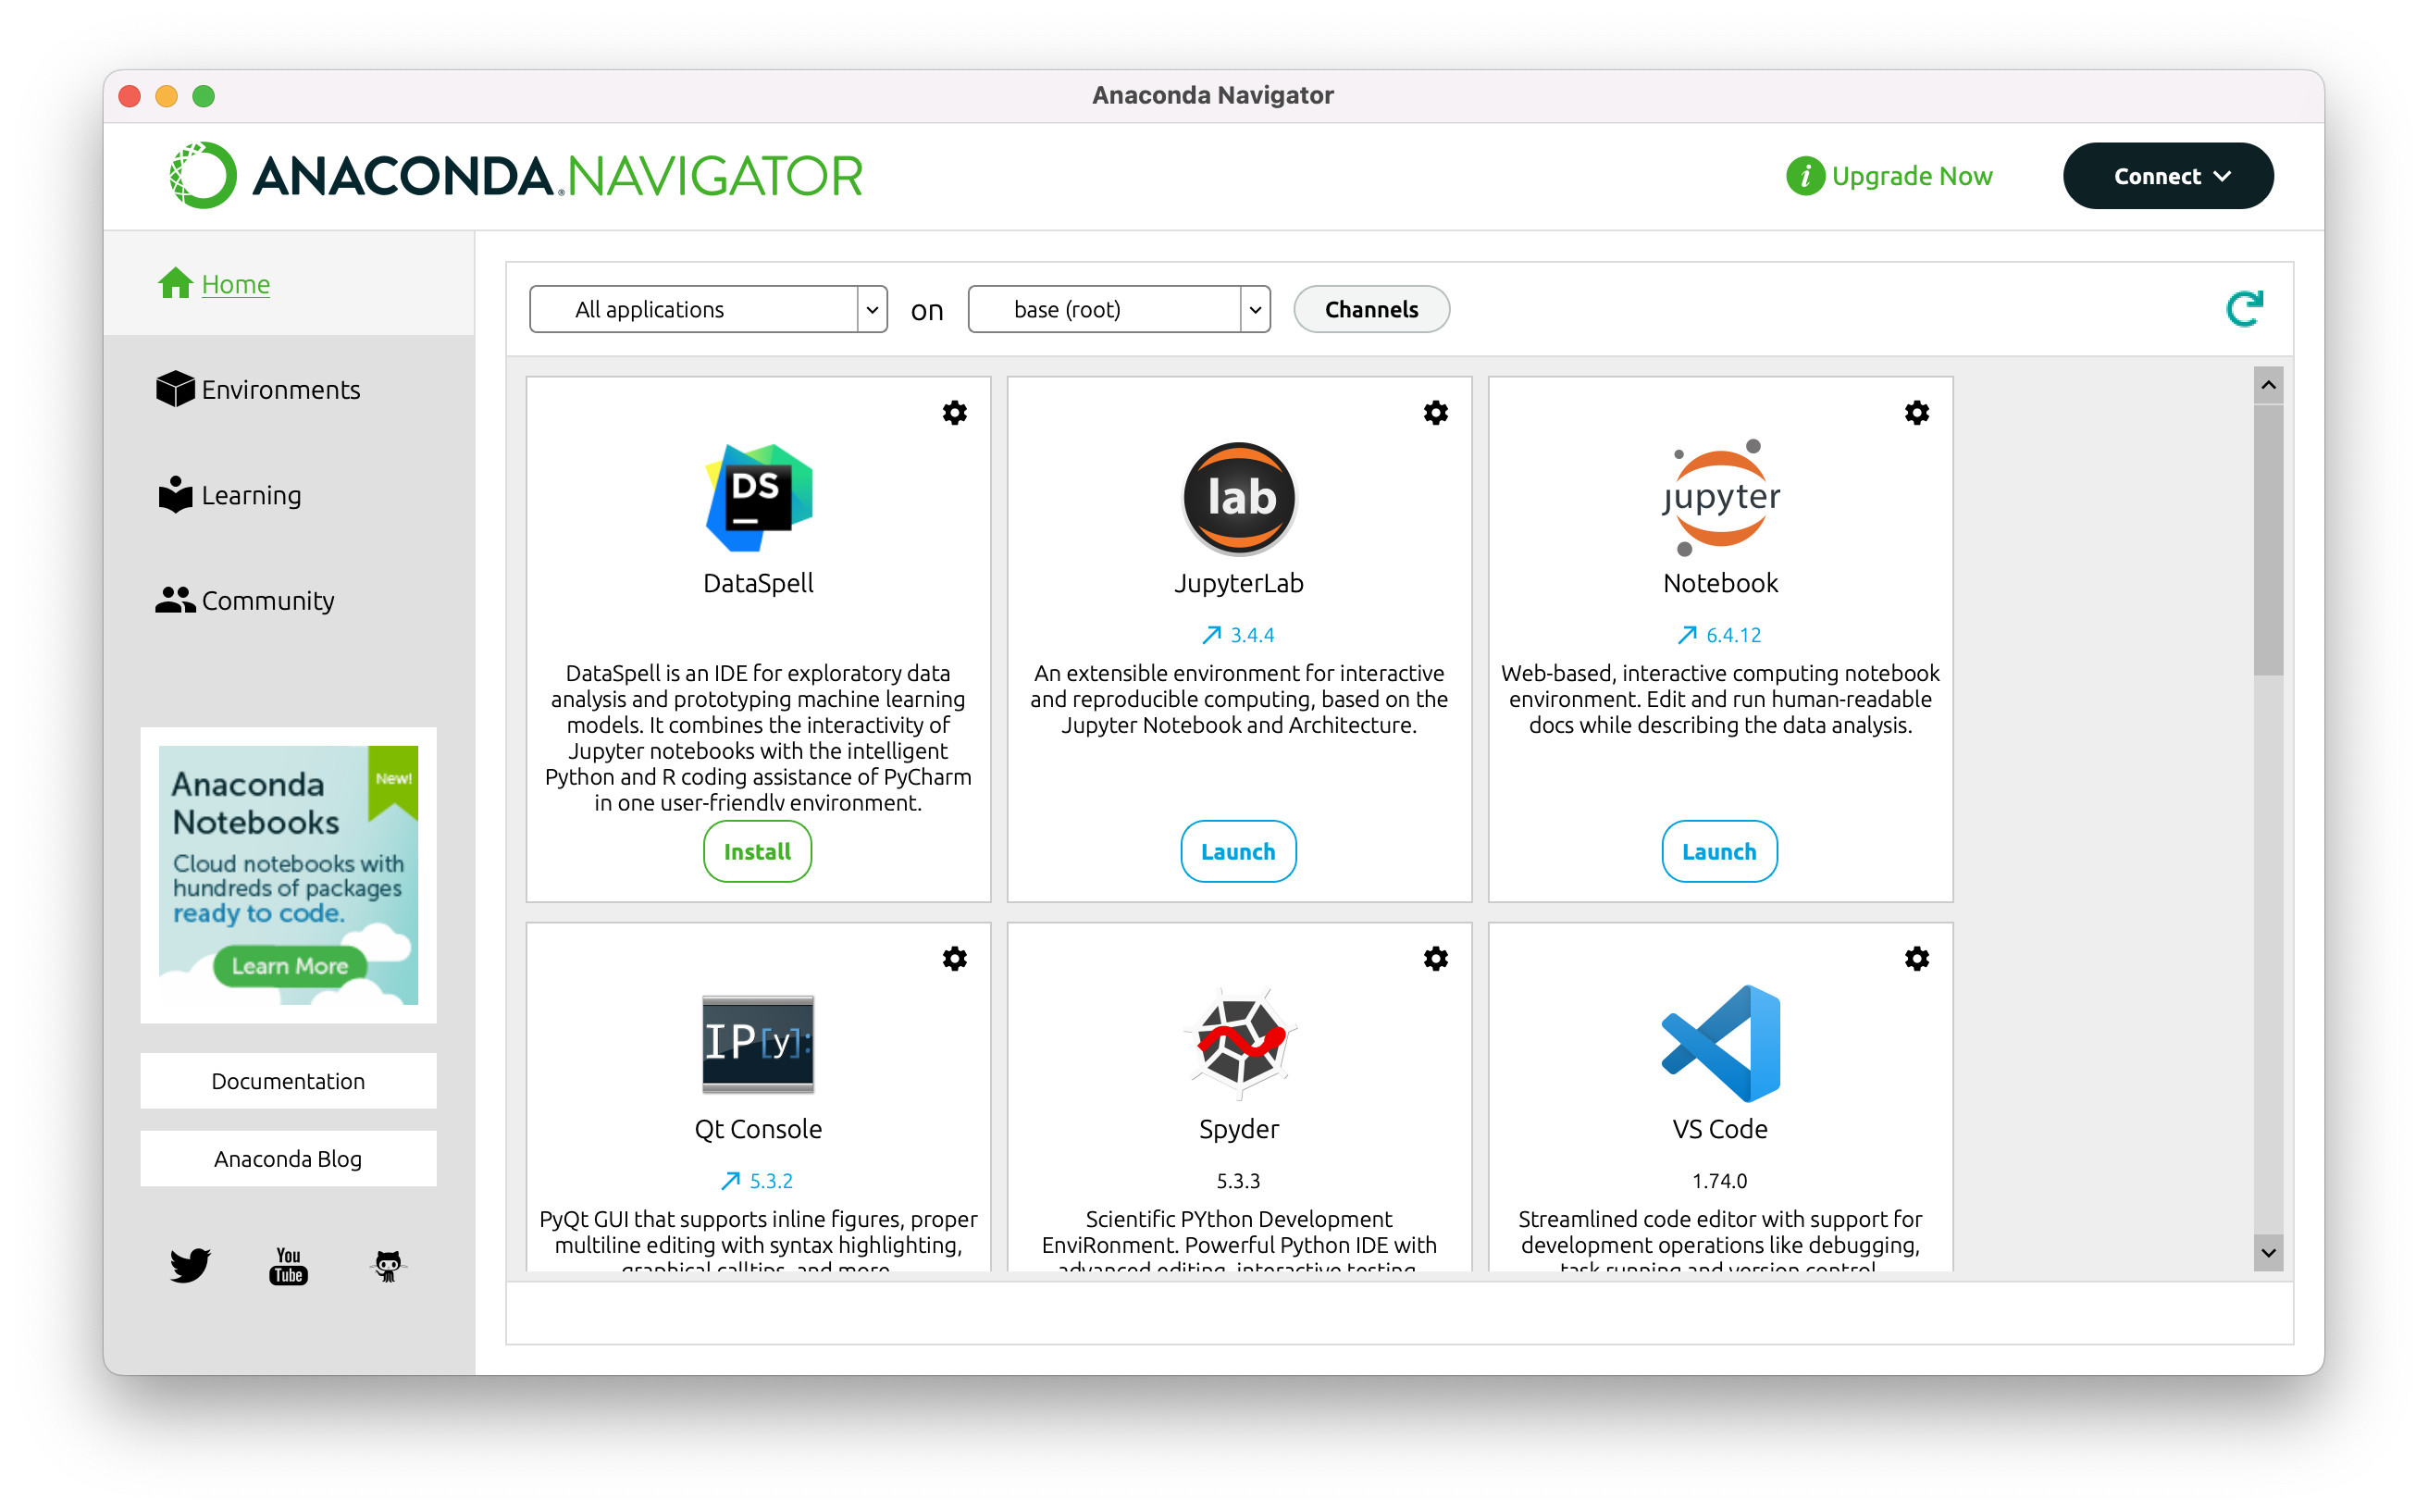Click Qt Console 5.3.2 update arrow
The image size is (2428, 1512).
click(x=731, y=1181)
